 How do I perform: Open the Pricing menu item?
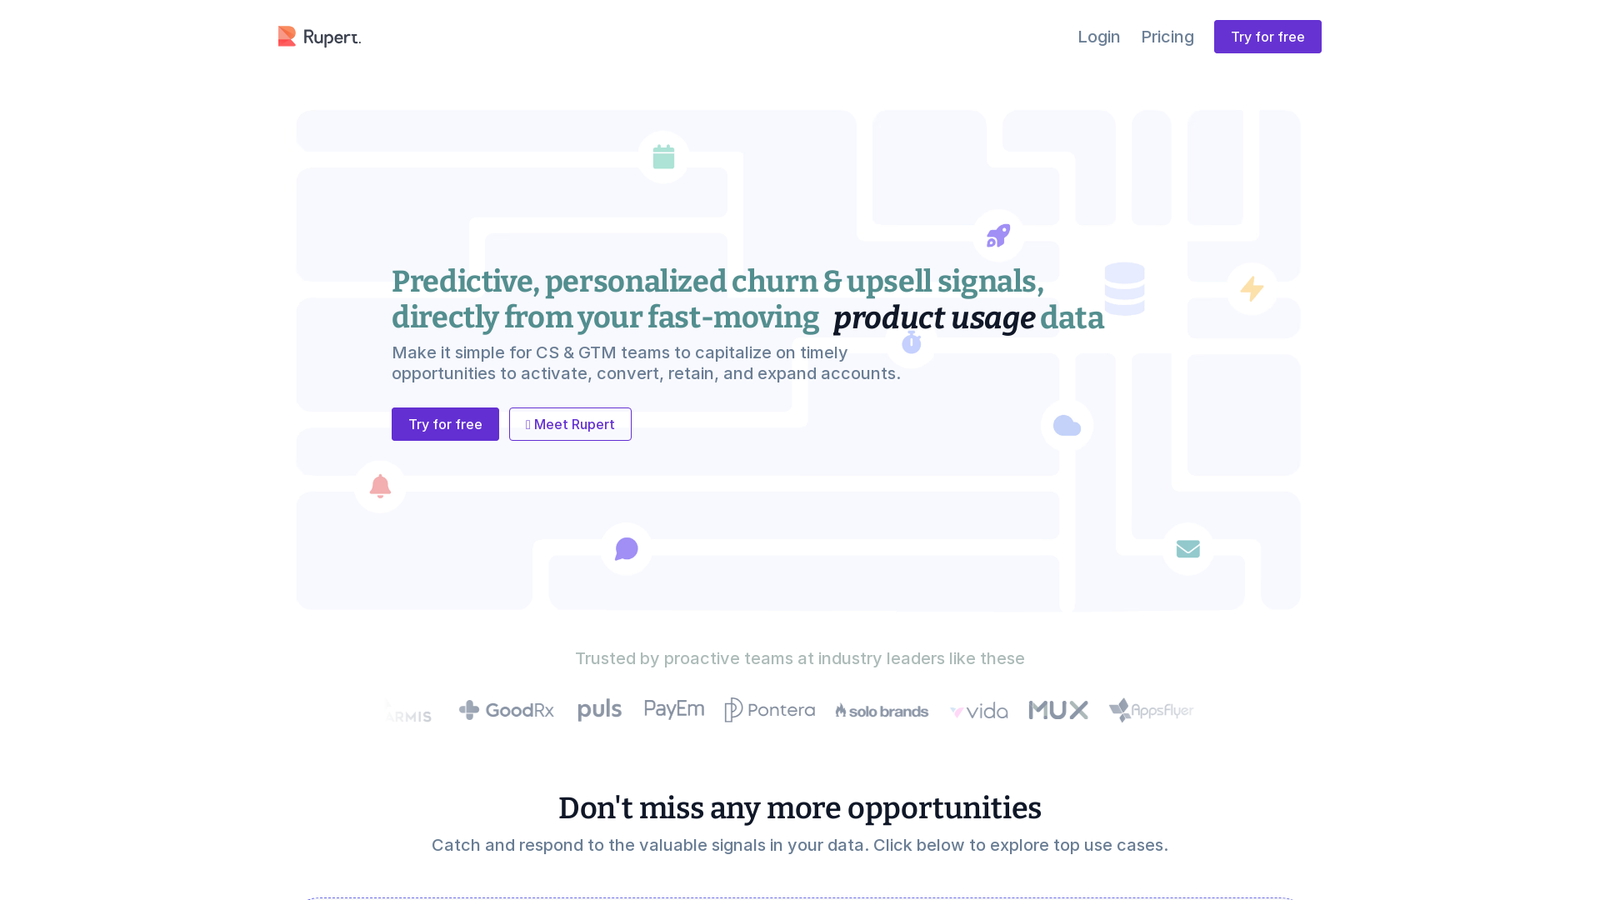[x=1167, y=37]
